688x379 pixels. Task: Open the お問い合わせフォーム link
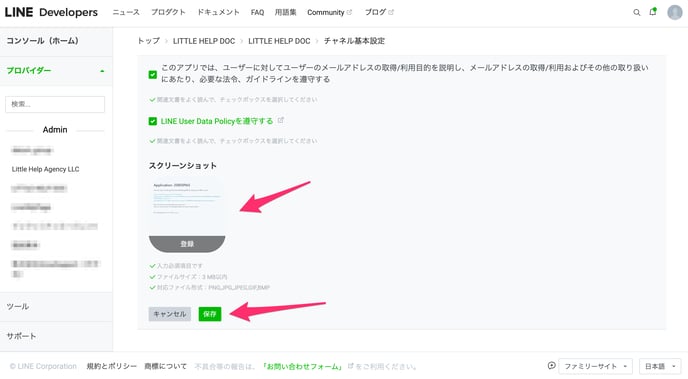tap(302, 366)
